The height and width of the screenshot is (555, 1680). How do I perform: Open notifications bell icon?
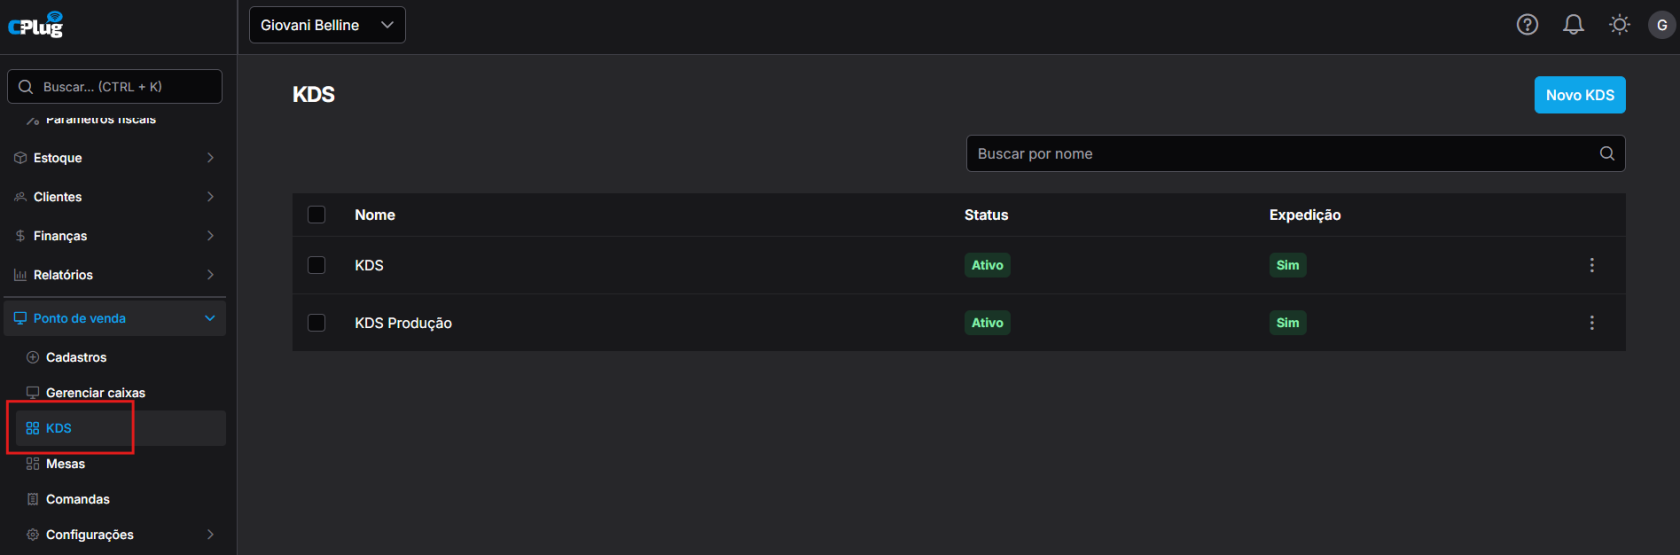tap(1573, 25)
